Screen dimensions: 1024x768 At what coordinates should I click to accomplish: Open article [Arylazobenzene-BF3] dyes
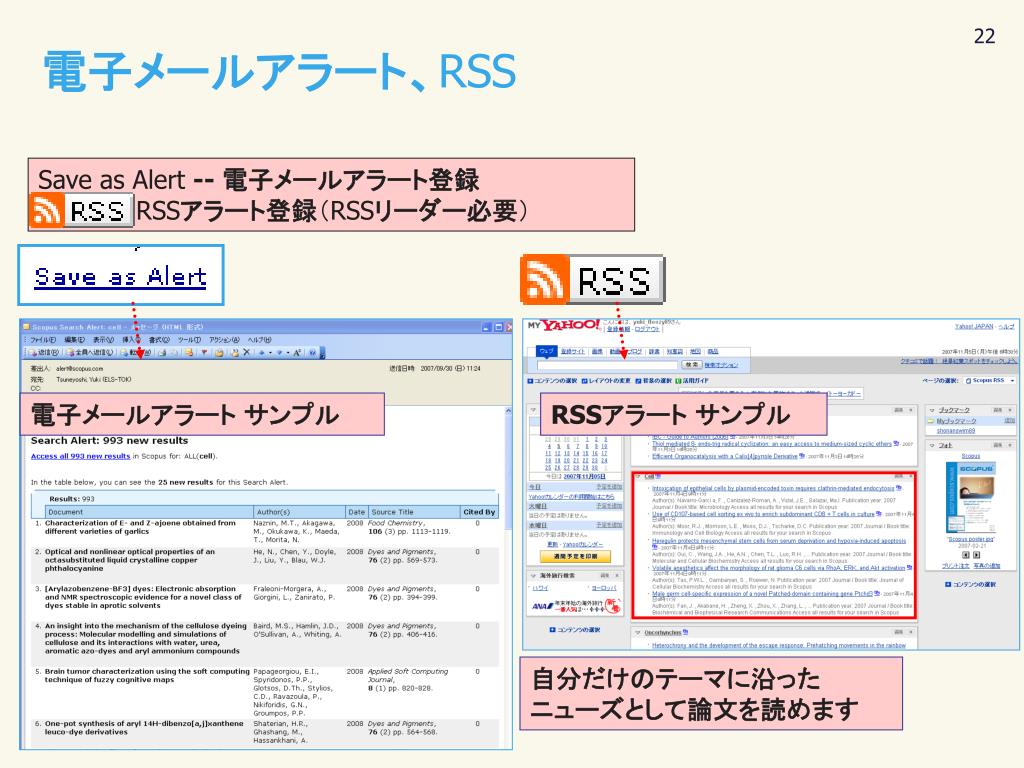pyautogui.click(x=142, y=597)
